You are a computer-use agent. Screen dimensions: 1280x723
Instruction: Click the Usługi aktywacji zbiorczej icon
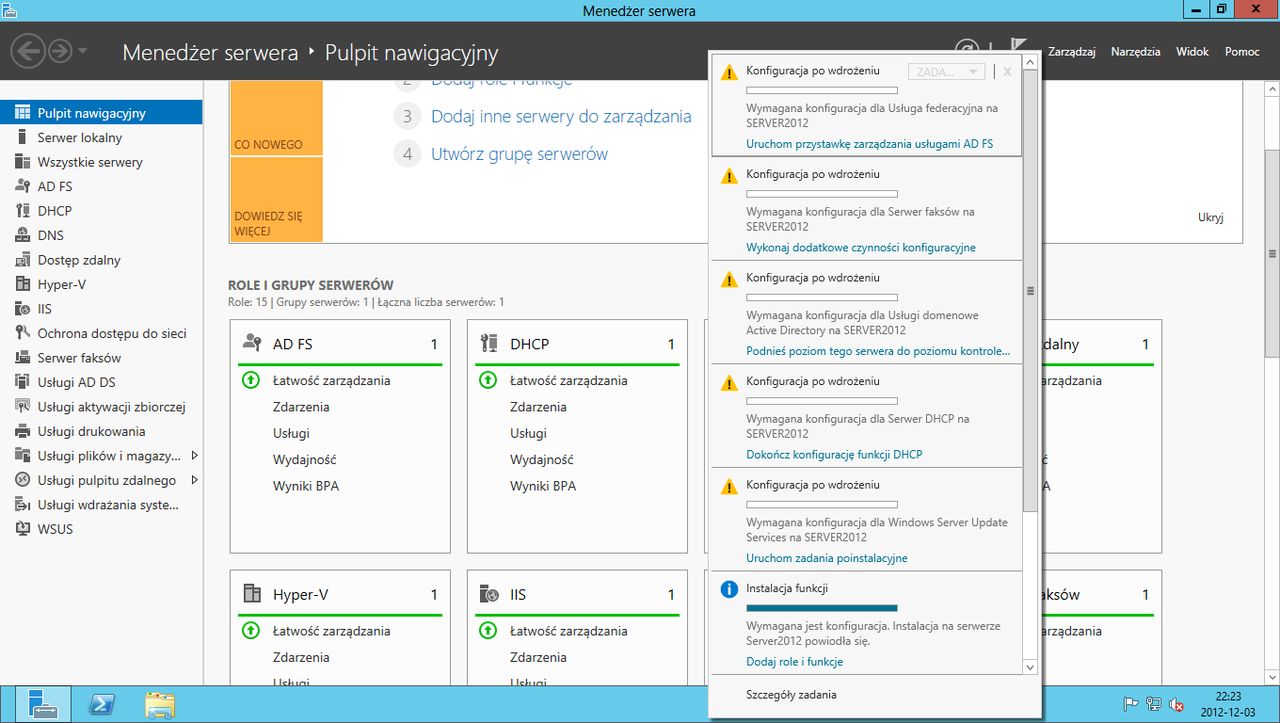pyautogui.click(x=22, y=407)
